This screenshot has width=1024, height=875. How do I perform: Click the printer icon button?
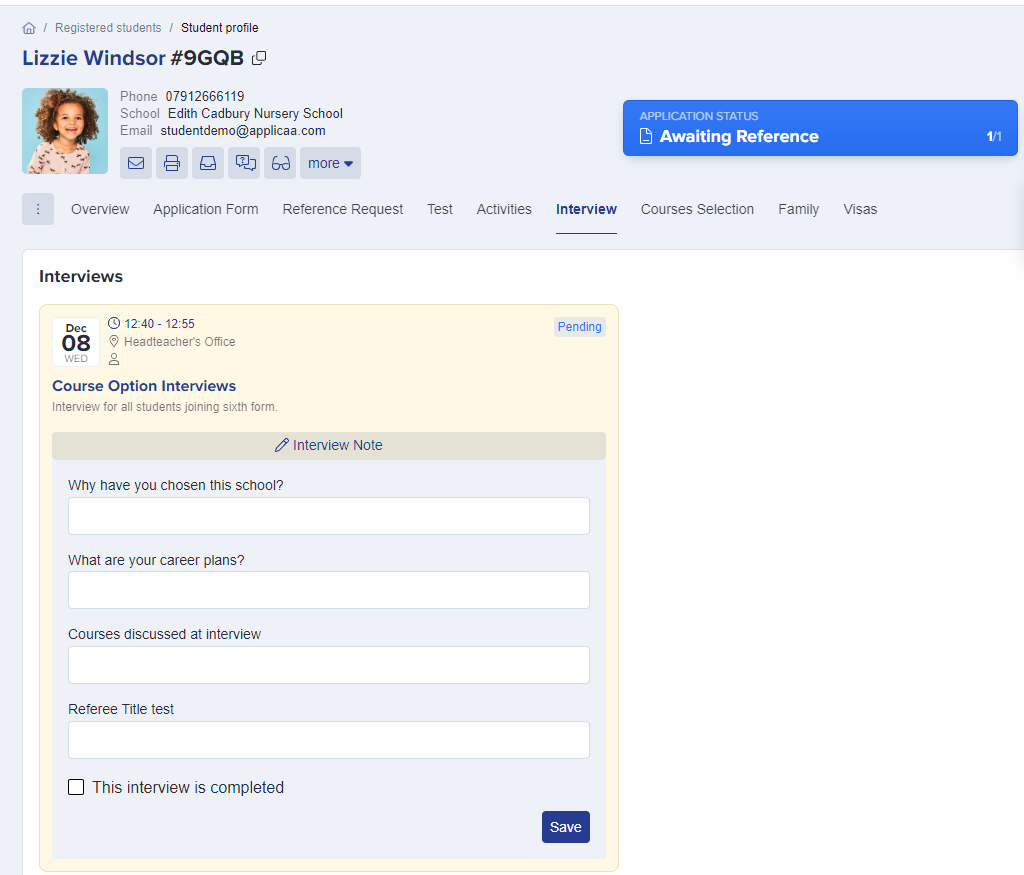click(172, 163)
